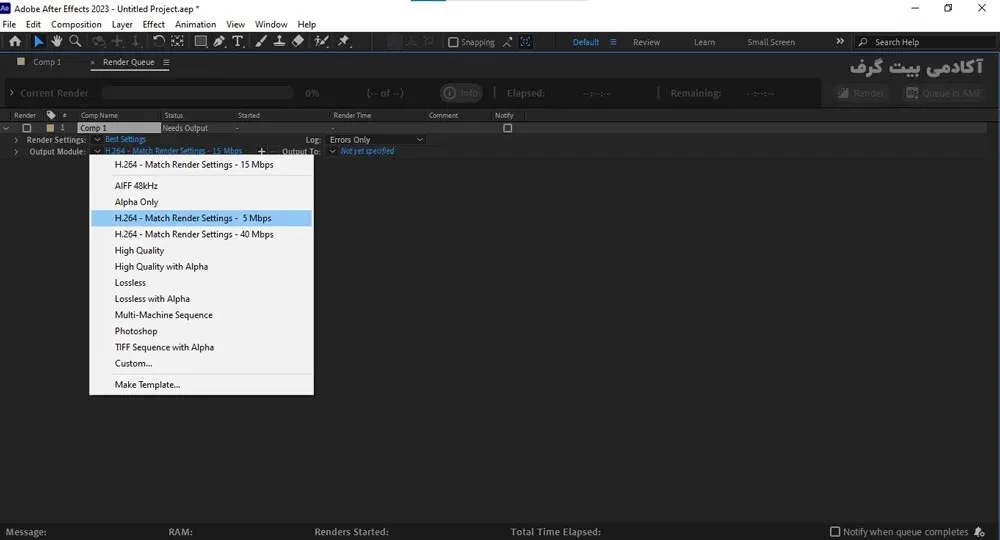Switch to the Review workspace

pyautogui.click(x=646, y=42)
